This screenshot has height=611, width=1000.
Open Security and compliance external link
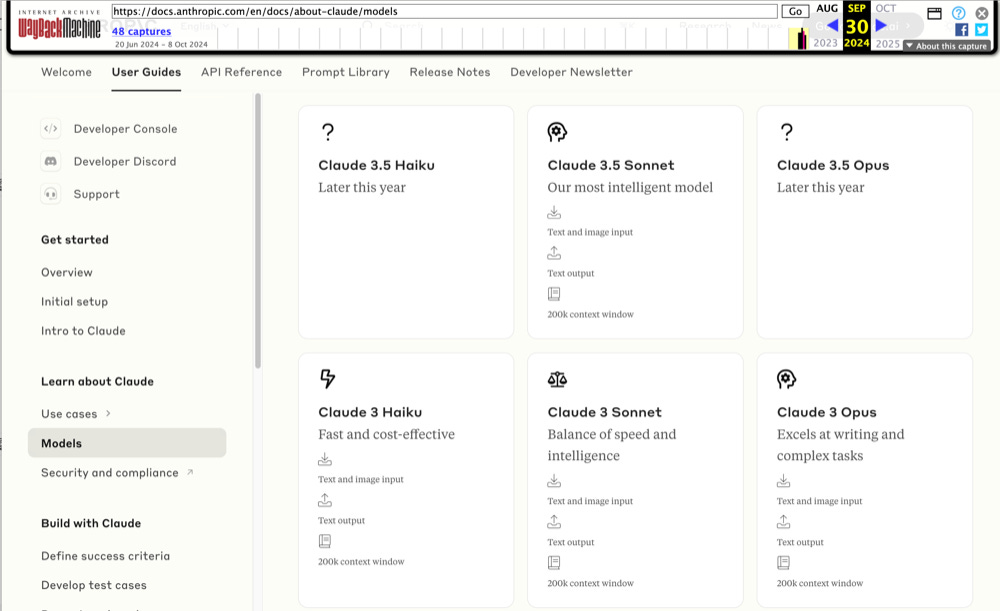point(117,473)
